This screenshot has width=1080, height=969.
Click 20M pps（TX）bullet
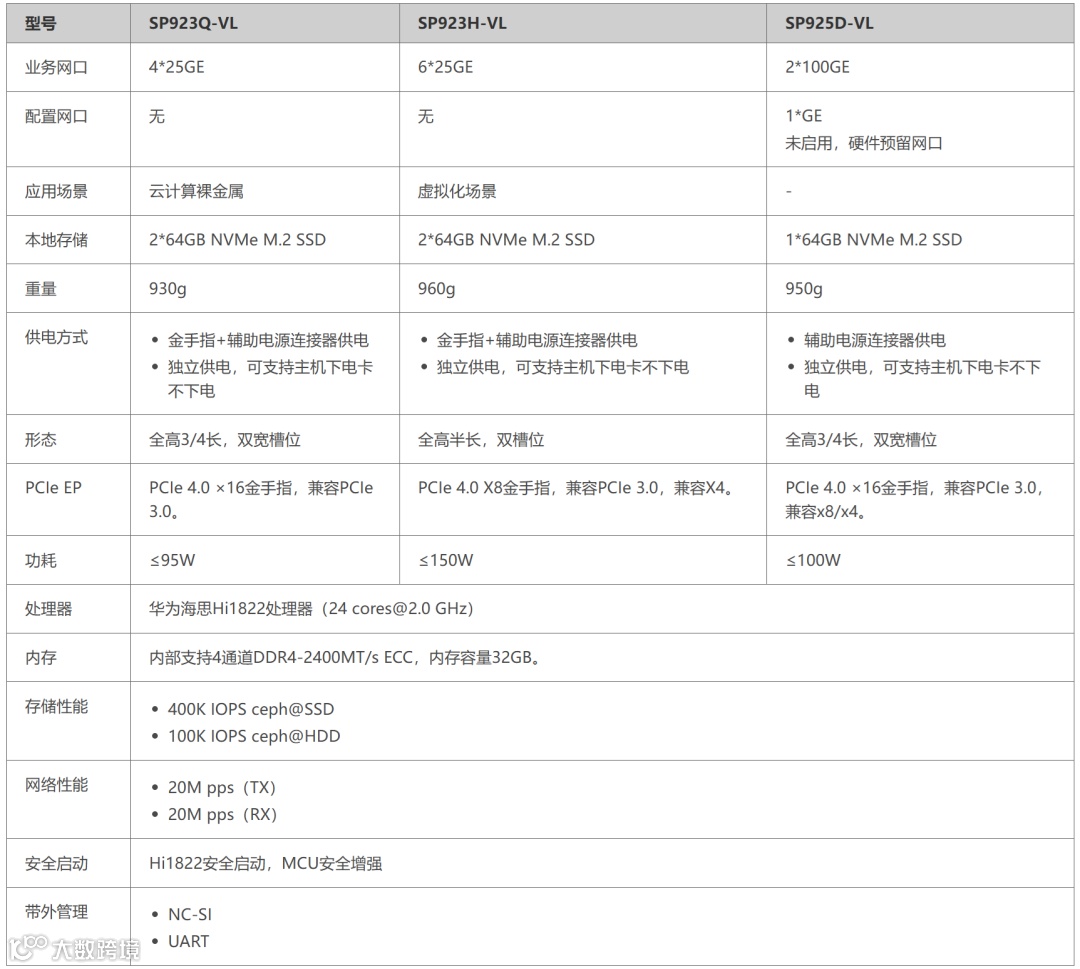pyautogui.click(x=222, y=788)
